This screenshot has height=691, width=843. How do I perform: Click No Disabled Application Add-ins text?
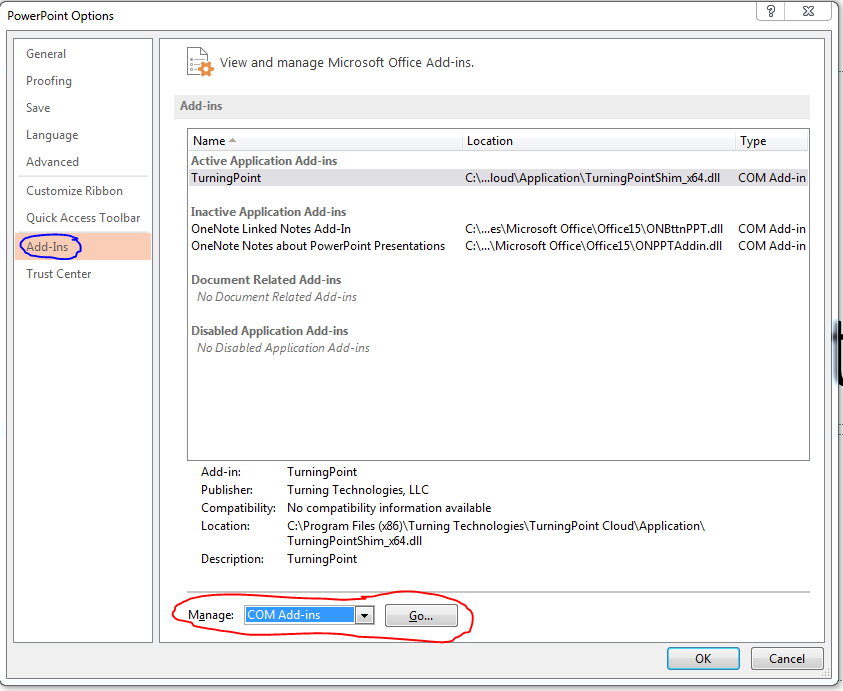click(283, 347)
